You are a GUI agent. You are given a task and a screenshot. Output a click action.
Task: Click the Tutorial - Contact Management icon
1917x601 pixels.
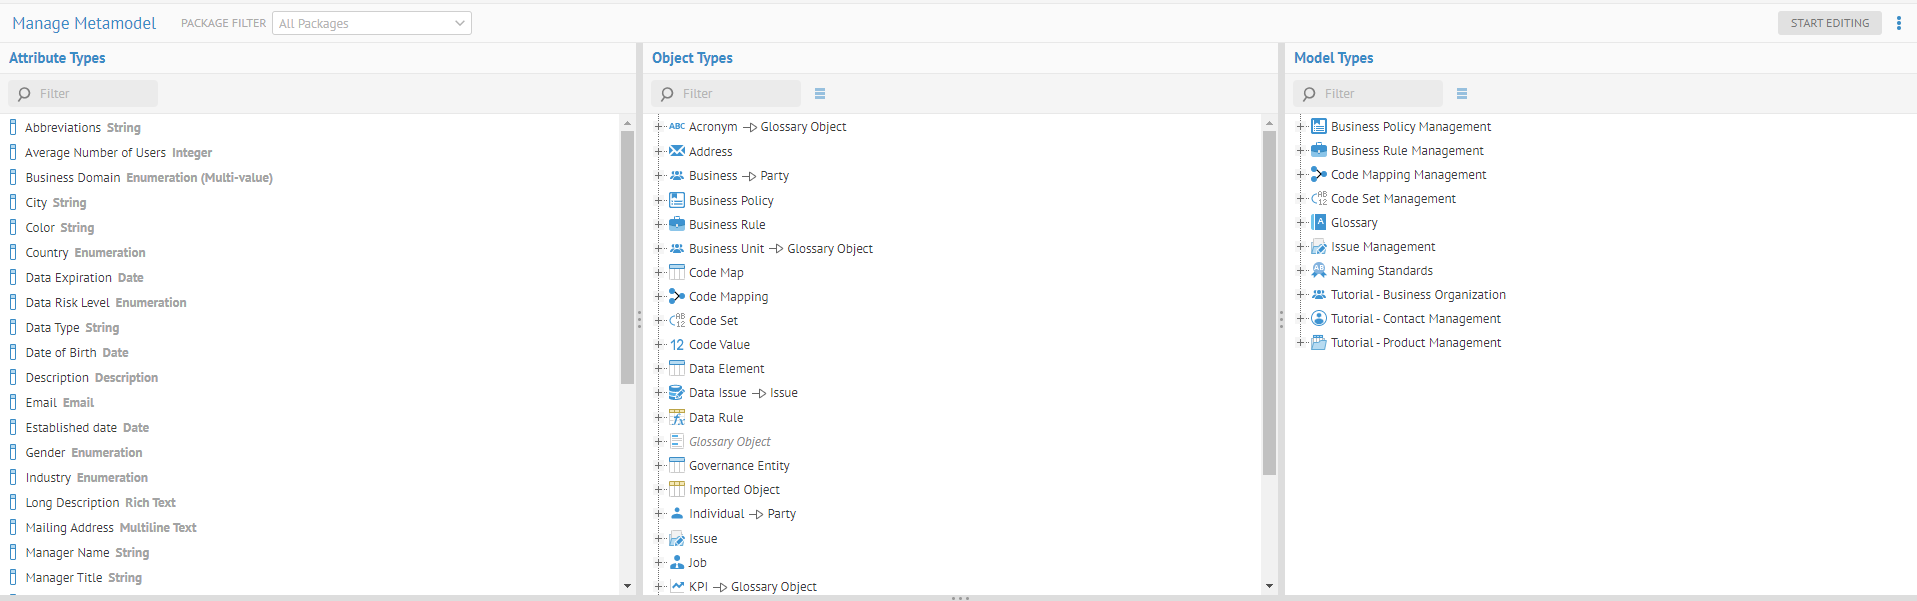(x=1319, y=319)
